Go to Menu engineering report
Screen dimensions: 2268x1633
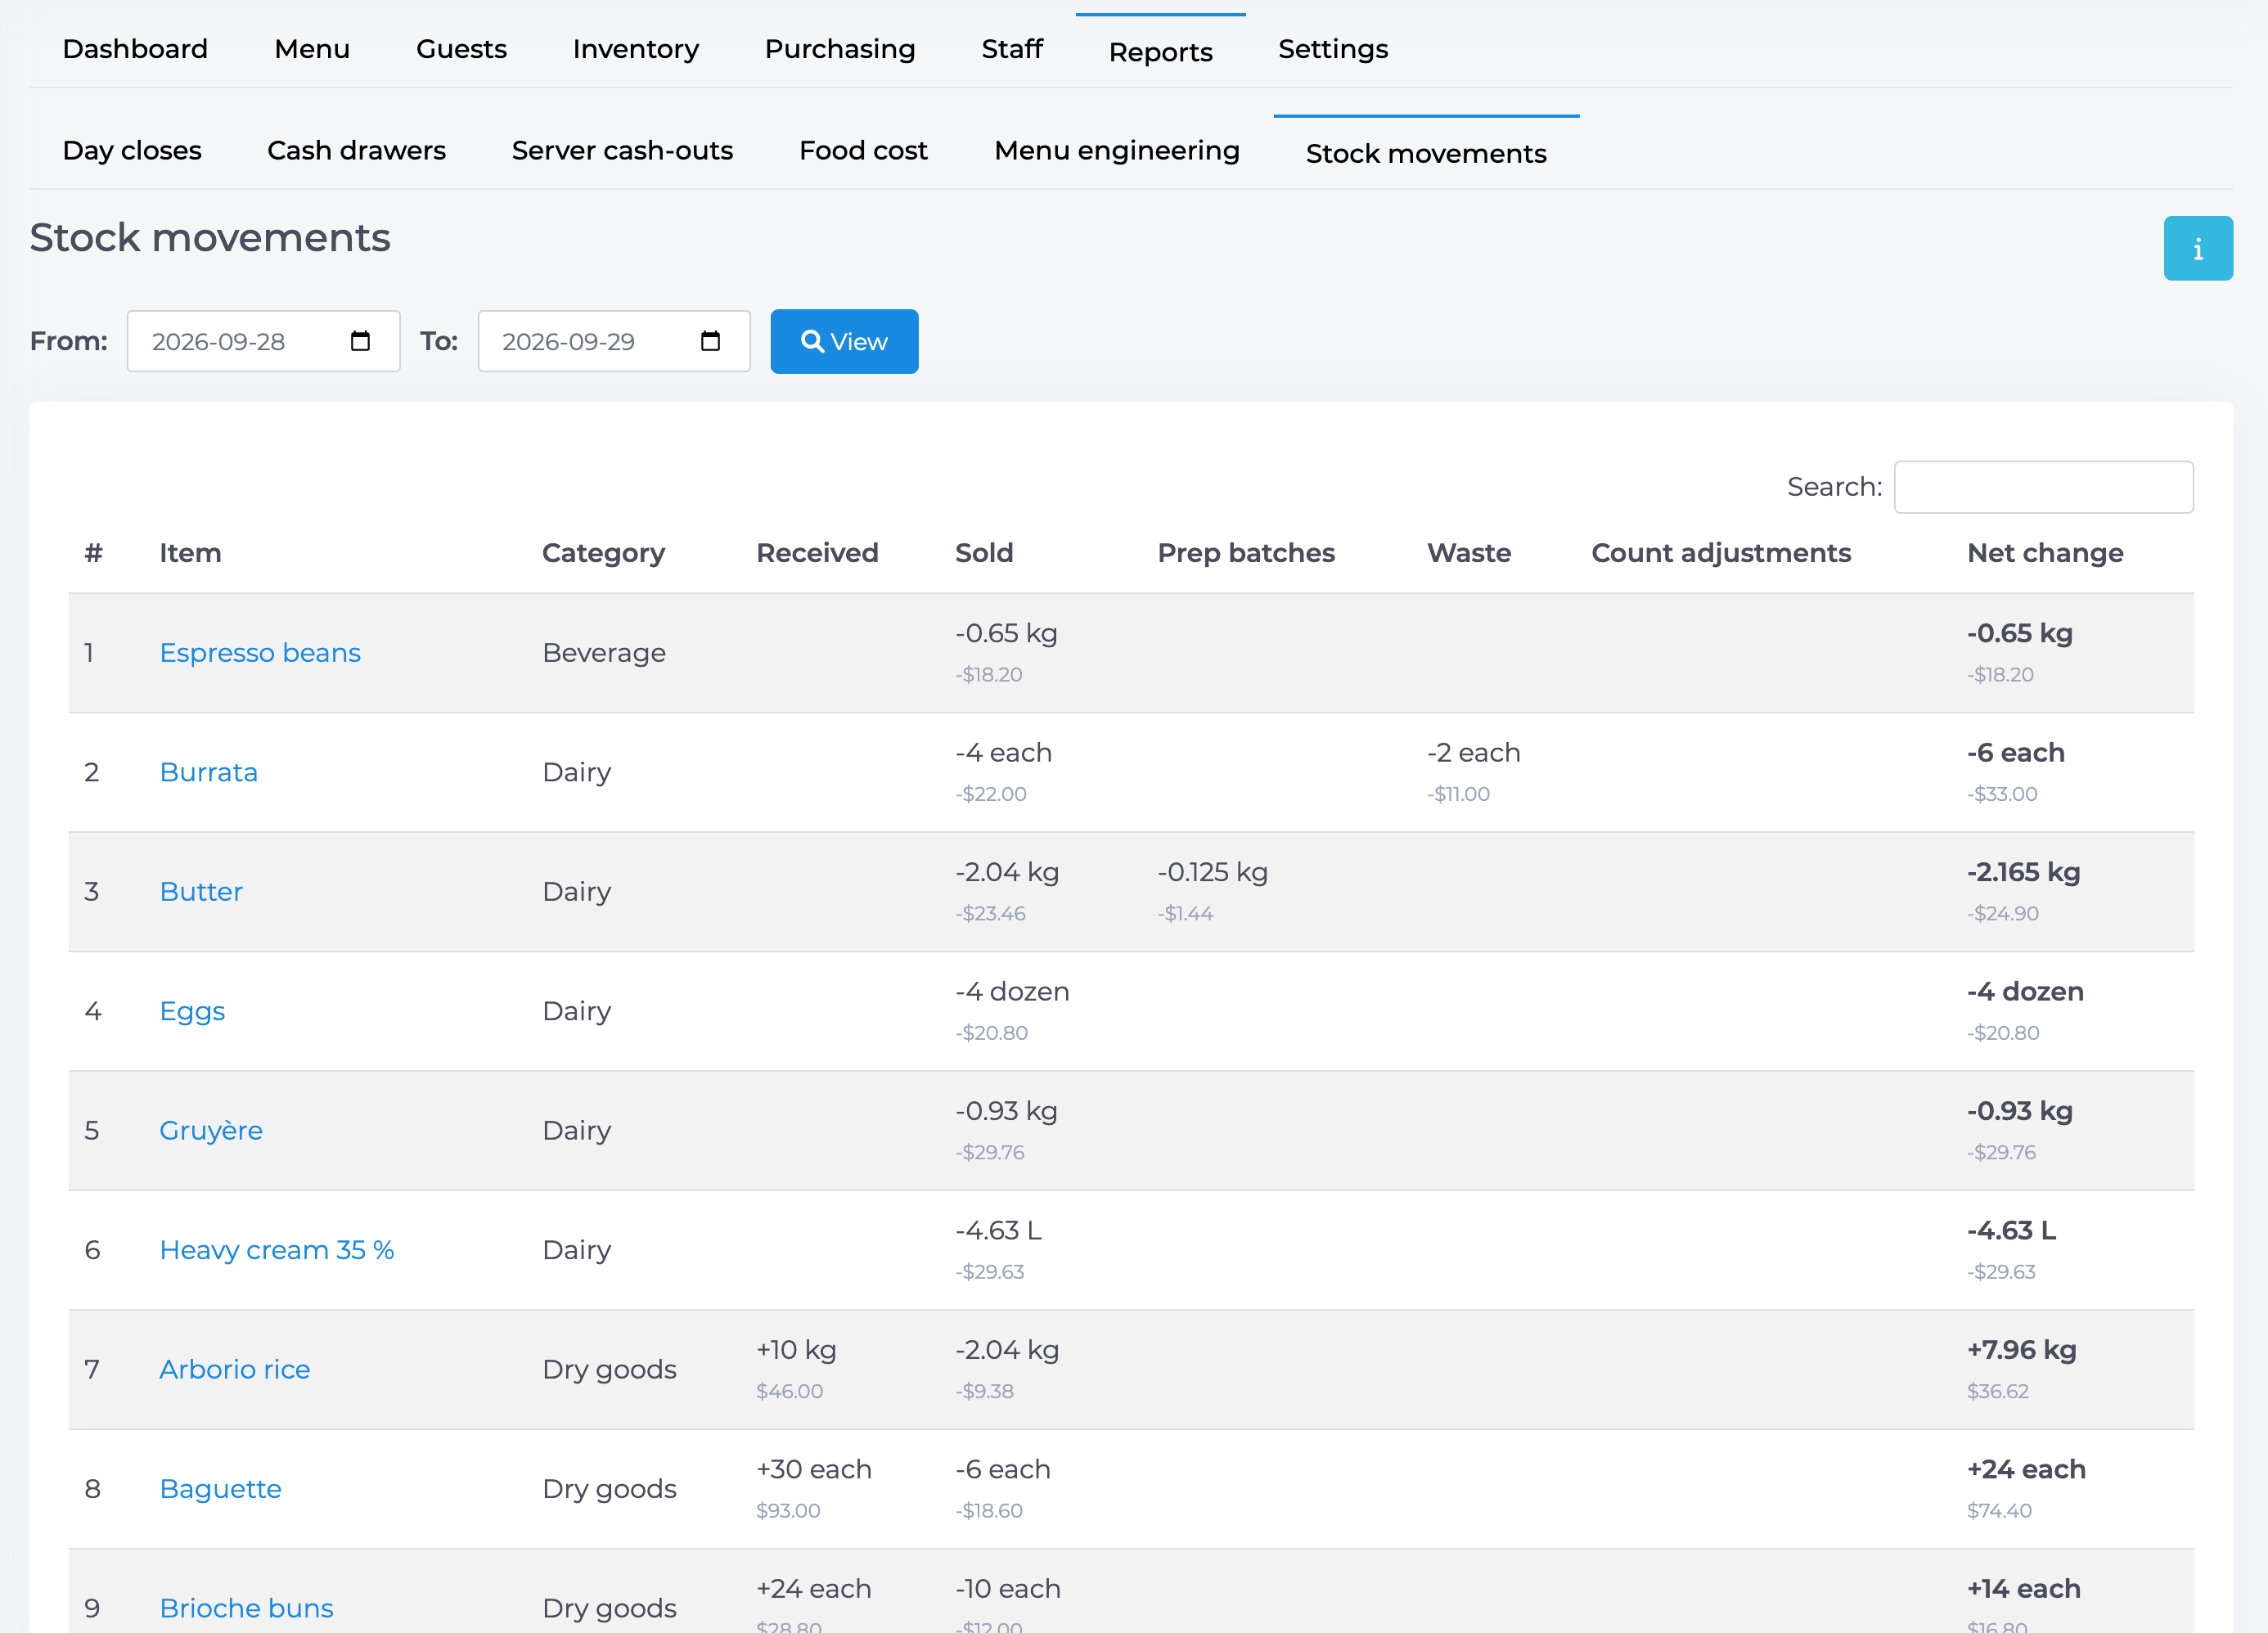pos(1116,150)
